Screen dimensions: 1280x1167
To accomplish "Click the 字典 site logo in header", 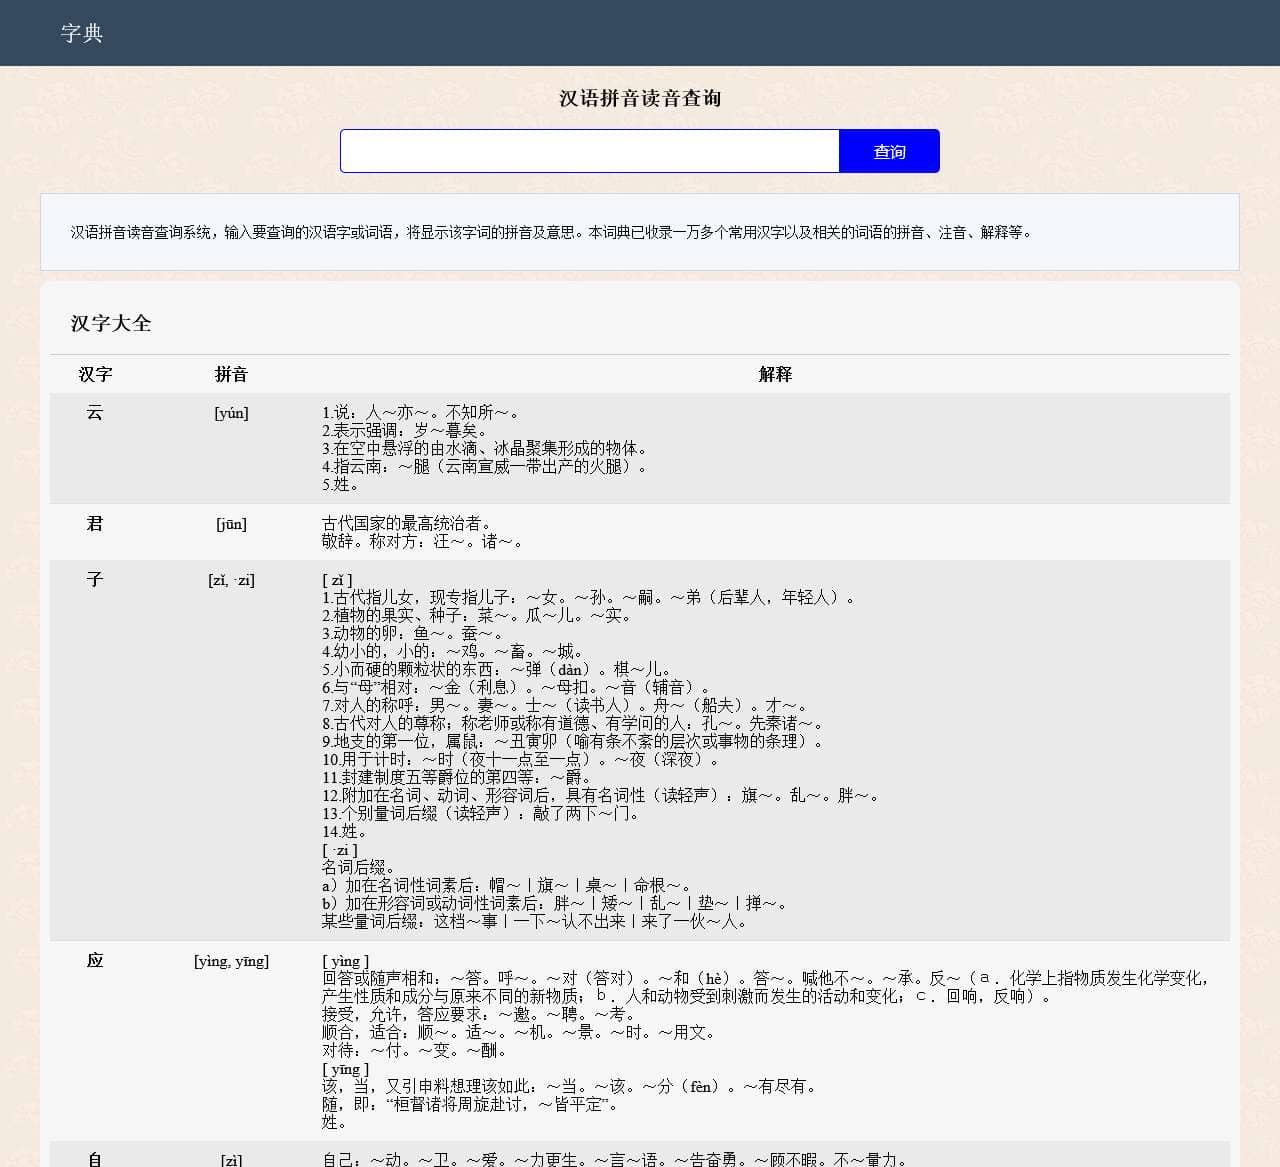I will click(81, 33).
